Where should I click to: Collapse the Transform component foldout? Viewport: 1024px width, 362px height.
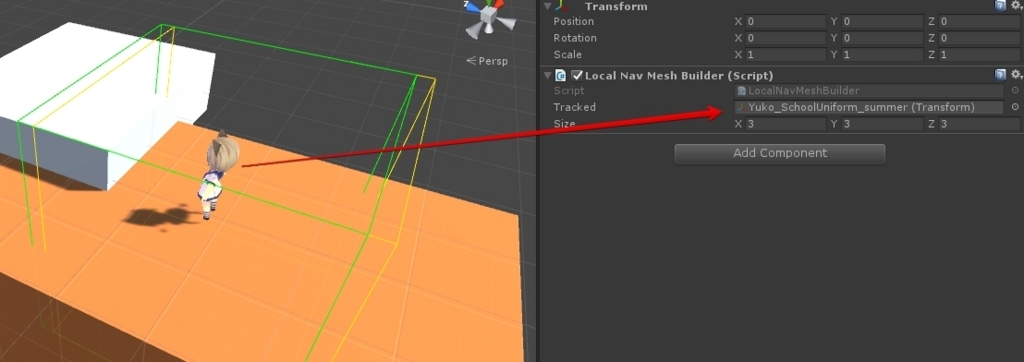[547, 6]
